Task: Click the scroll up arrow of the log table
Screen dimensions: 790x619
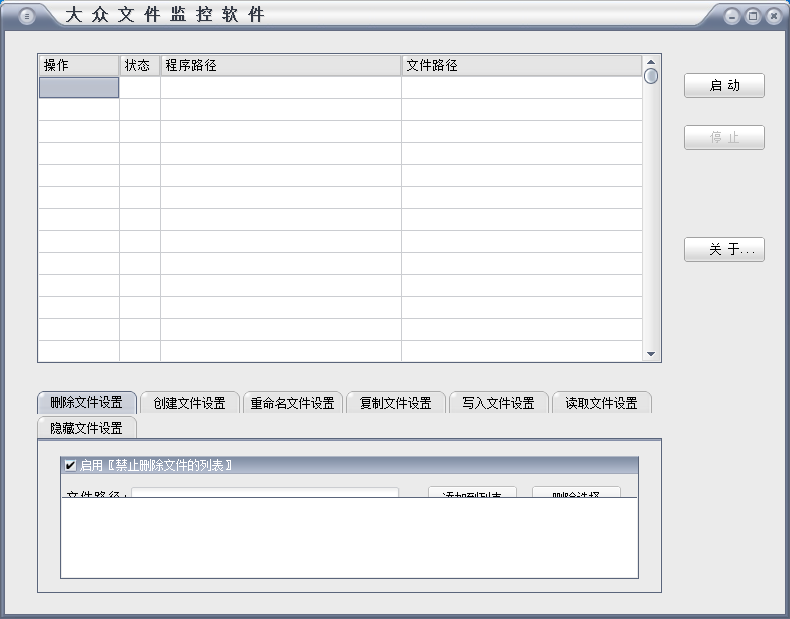Action: tap(651, 61)
